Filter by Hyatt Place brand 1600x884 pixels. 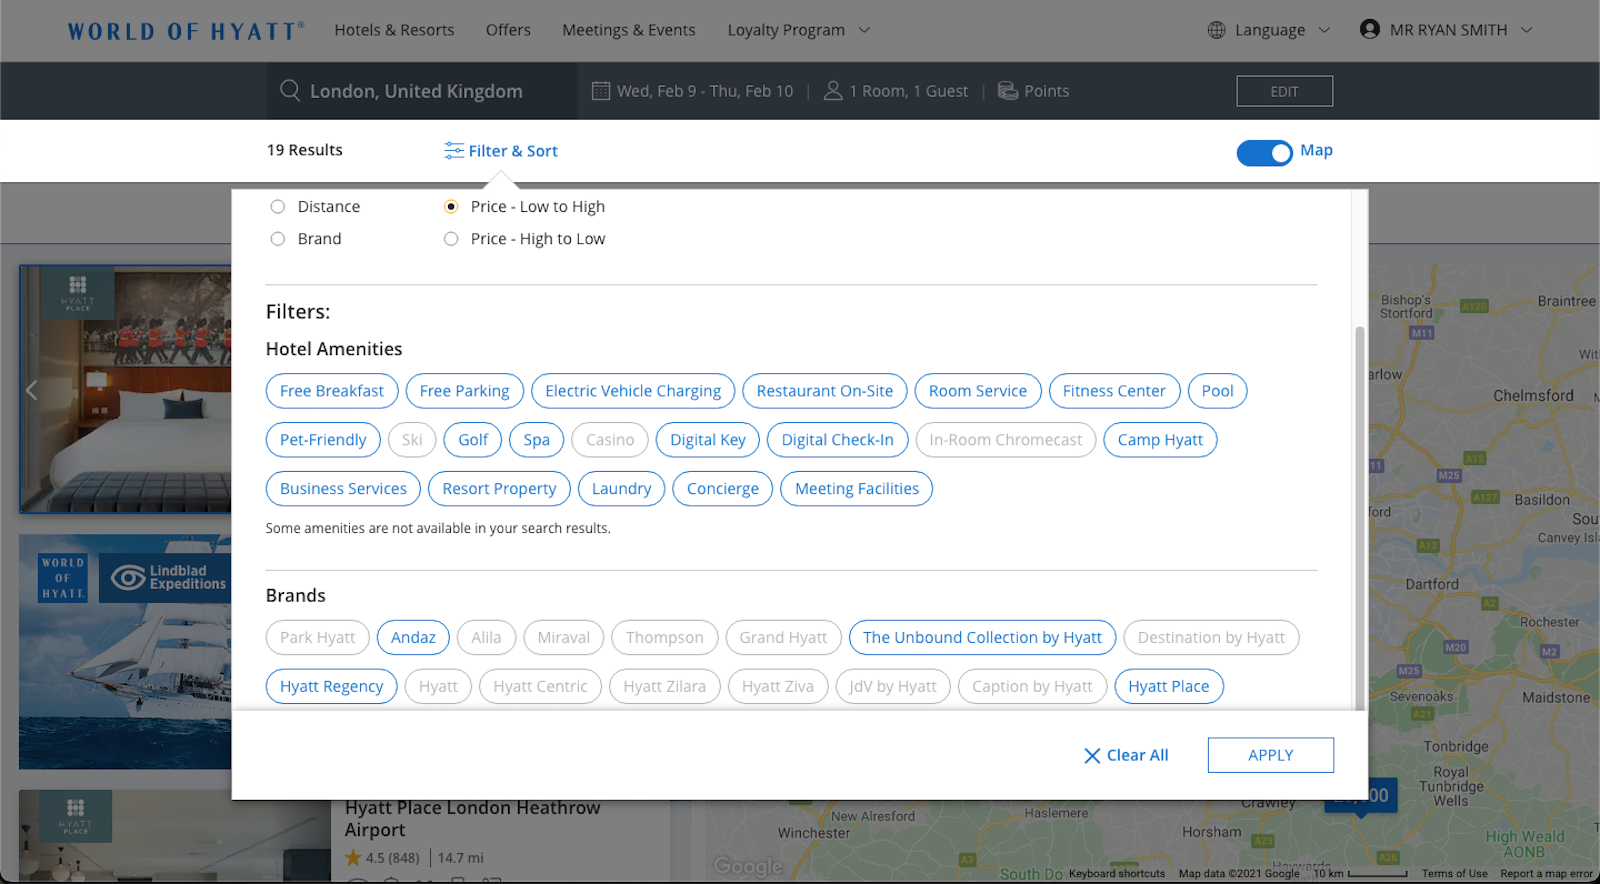click(x=1169, y=687)
